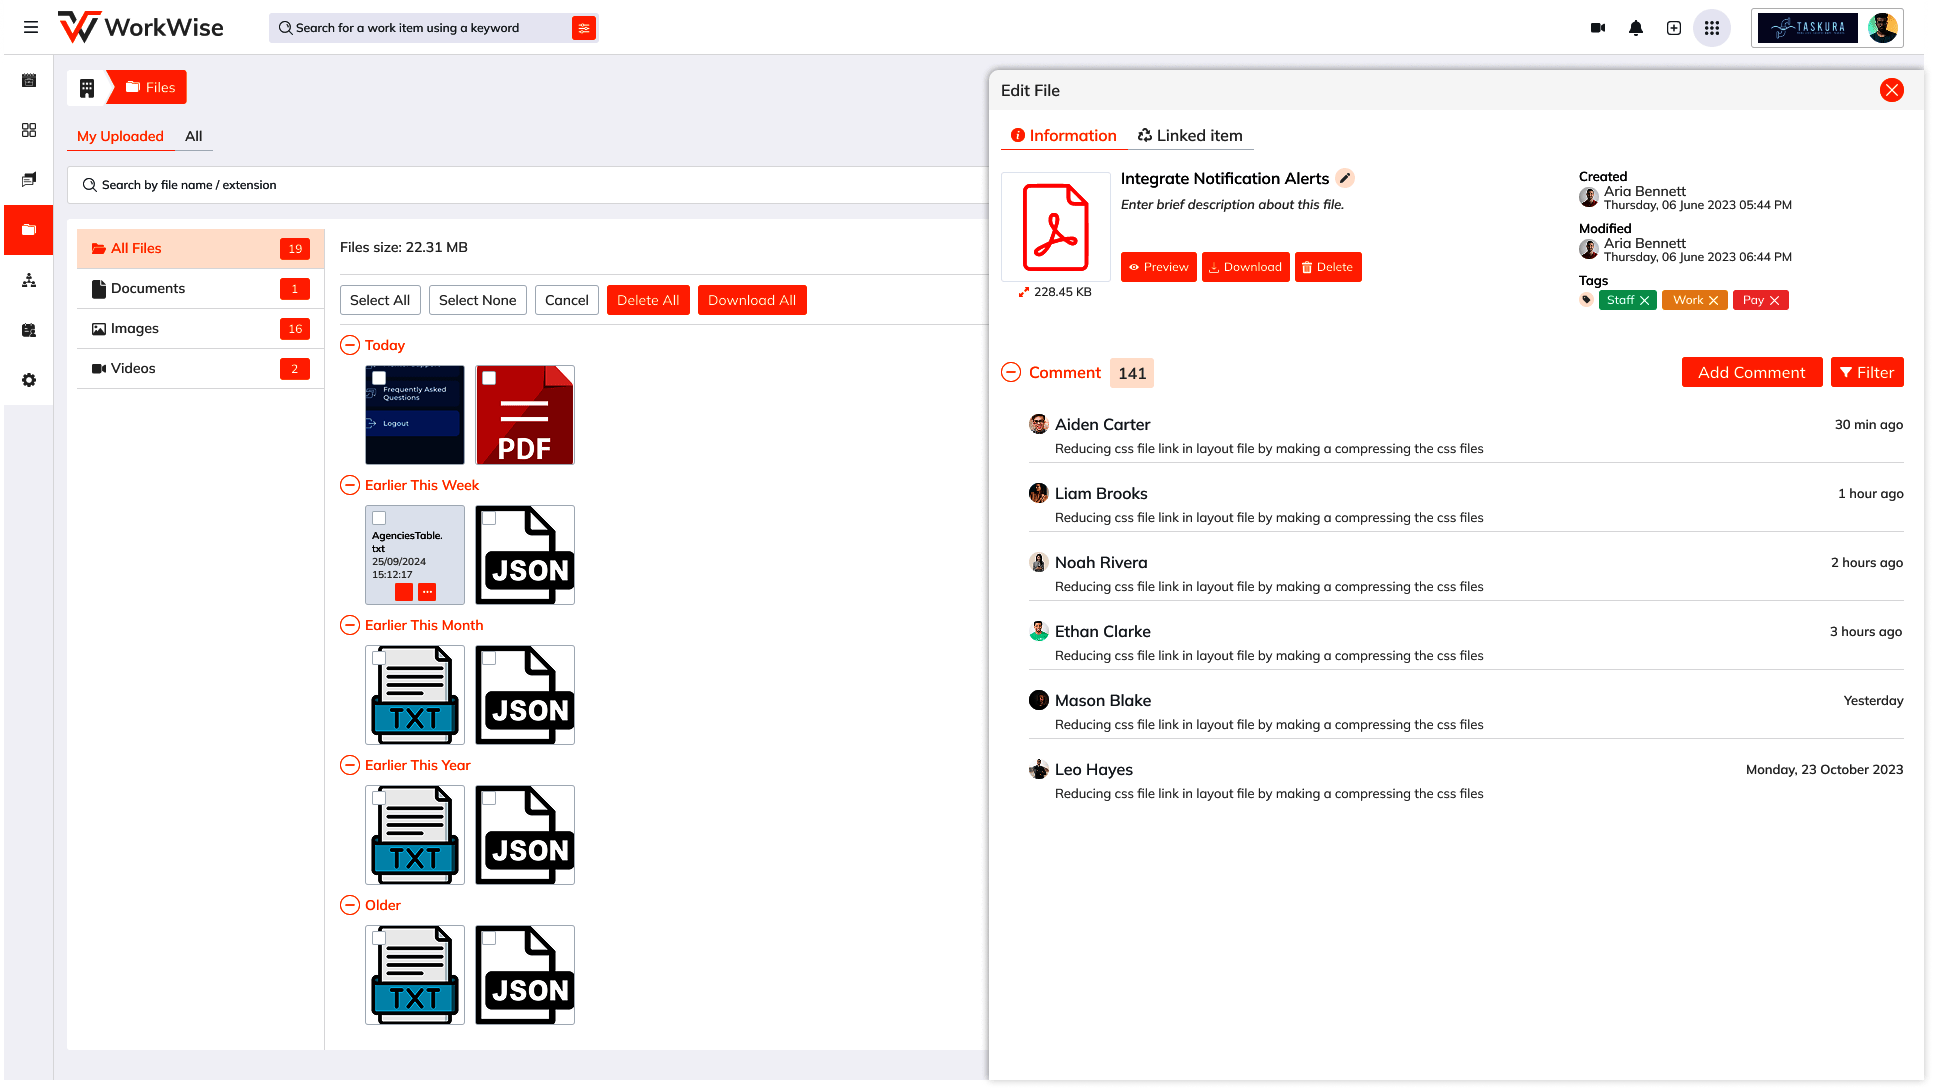
Task: Click the Add Comment button
Action: (1751, 372)
